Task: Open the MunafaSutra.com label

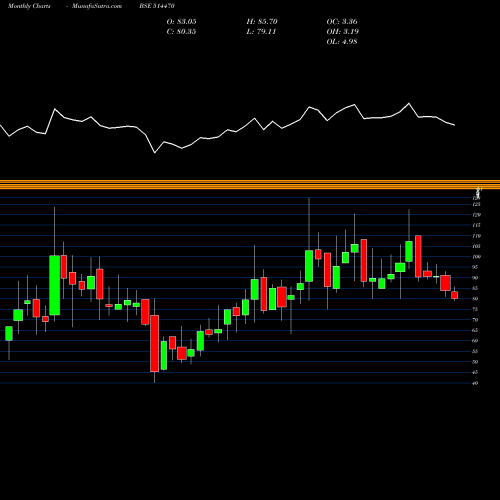Action: point(97,6)
